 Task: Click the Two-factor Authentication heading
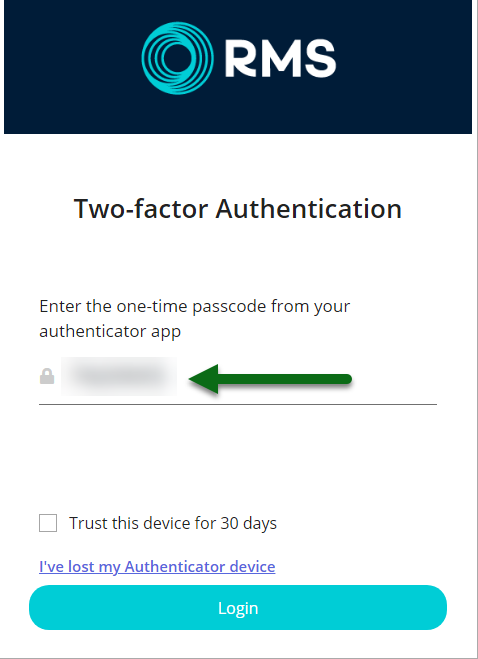pos(238,209)
